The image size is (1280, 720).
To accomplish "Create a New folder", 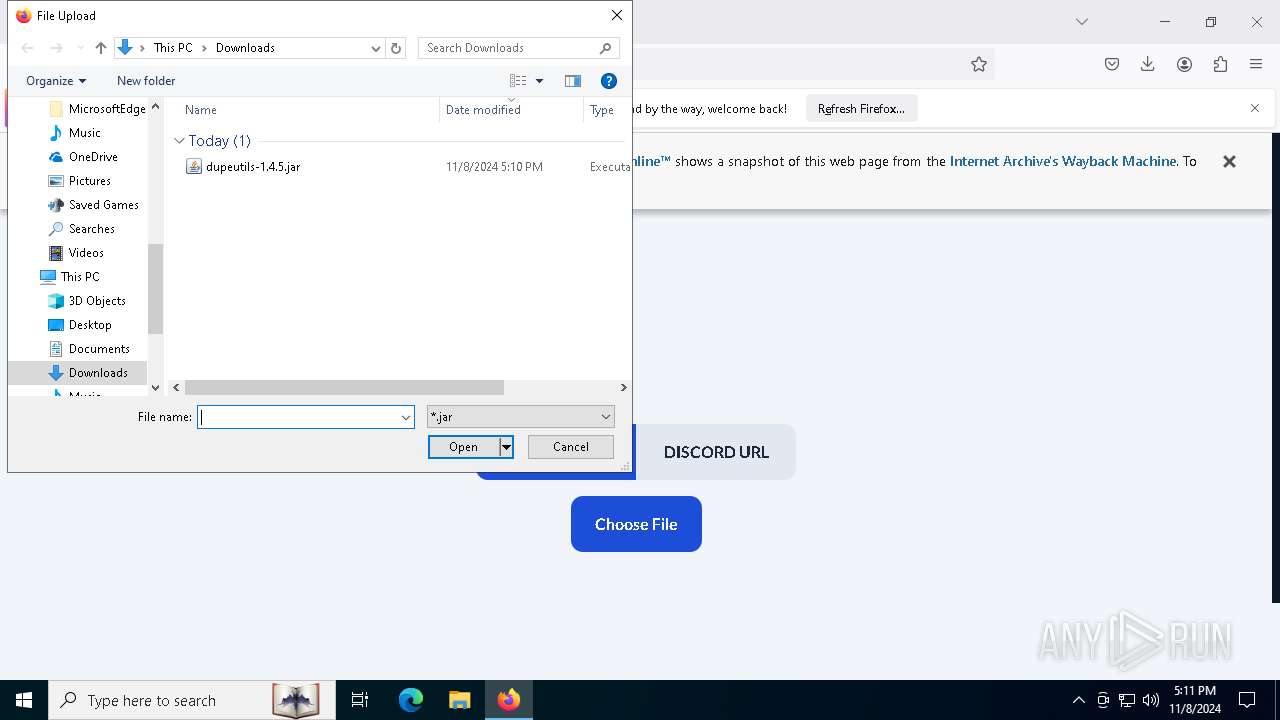I will (146, 81).
